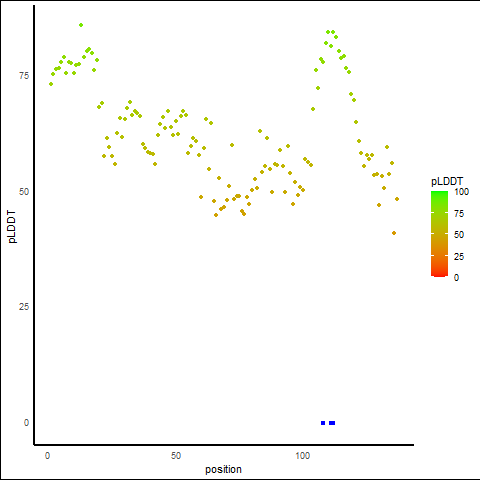This screenshot has width=480, height=480.
Task: Click the legend label 50
Action: (459, 235)
